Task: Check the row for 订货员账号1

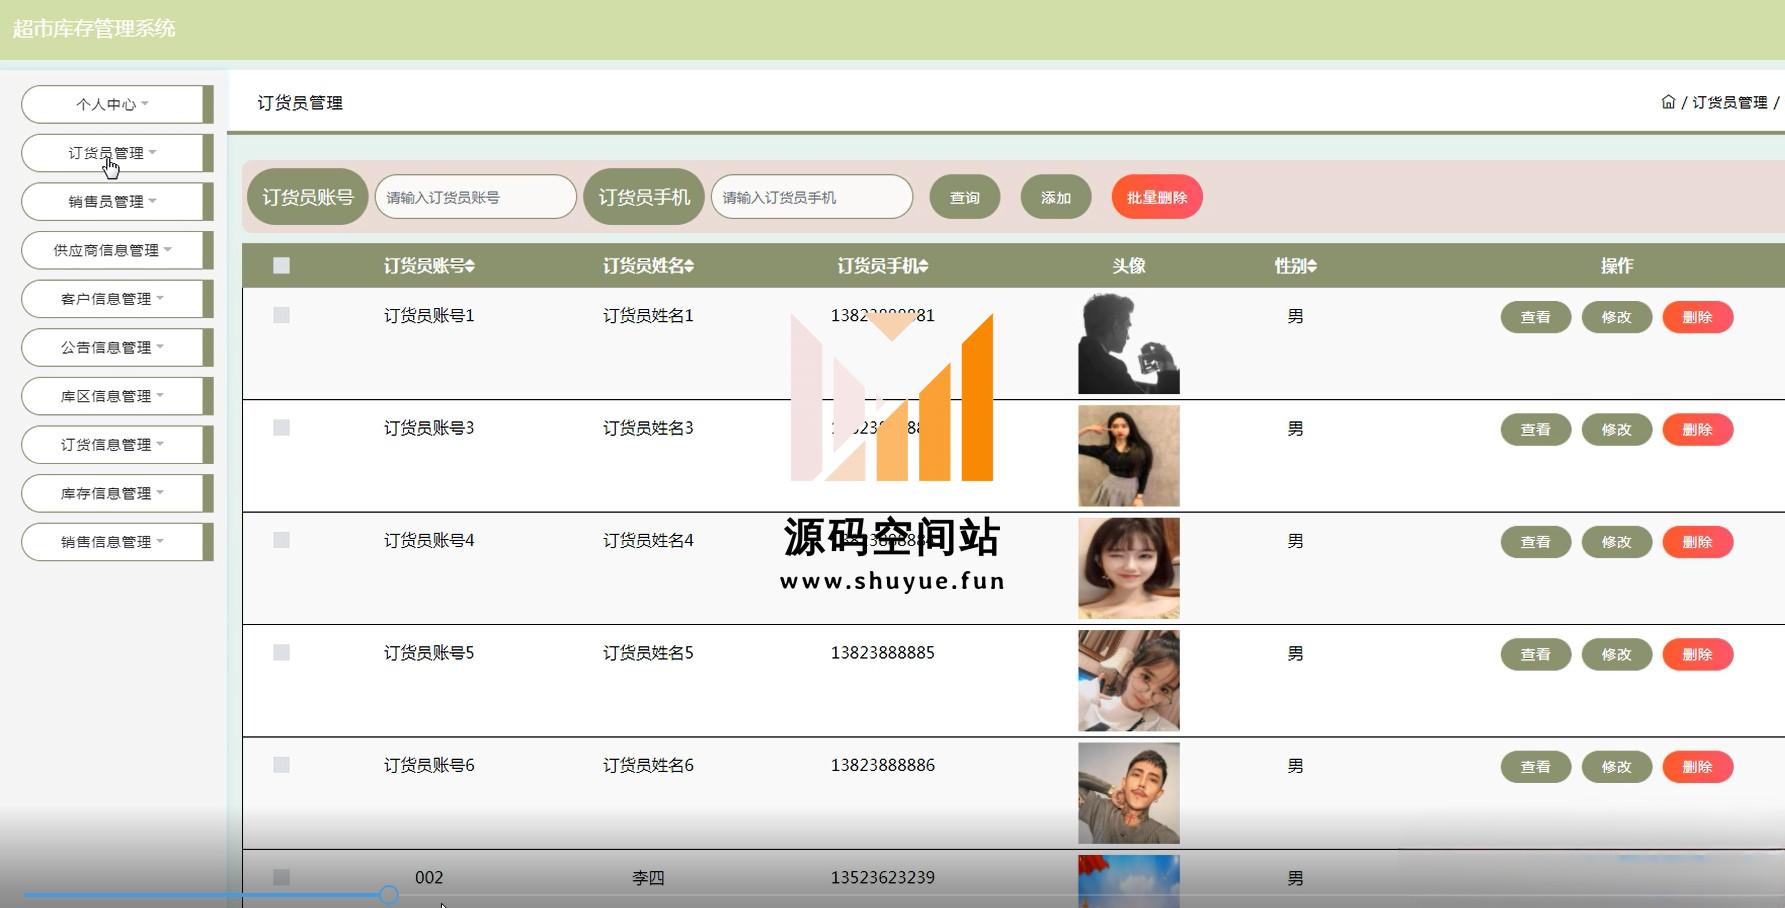Action: 281,315
